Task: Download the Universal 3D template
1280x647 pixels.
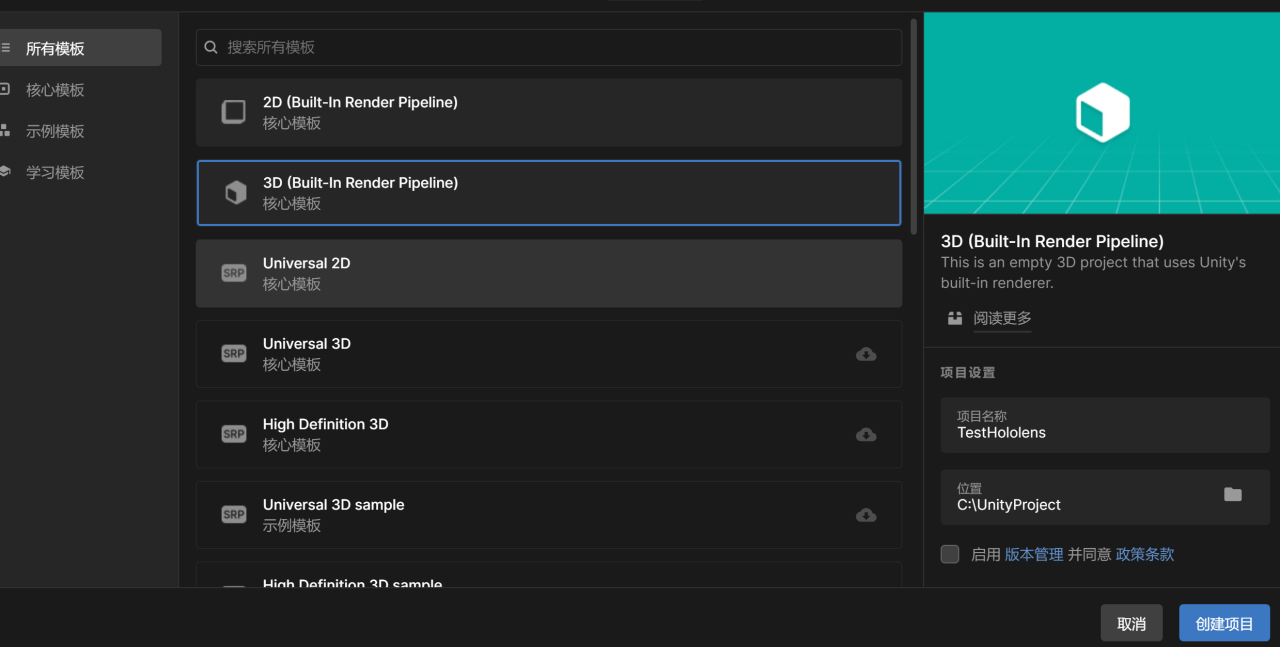Action: (866, 354)
